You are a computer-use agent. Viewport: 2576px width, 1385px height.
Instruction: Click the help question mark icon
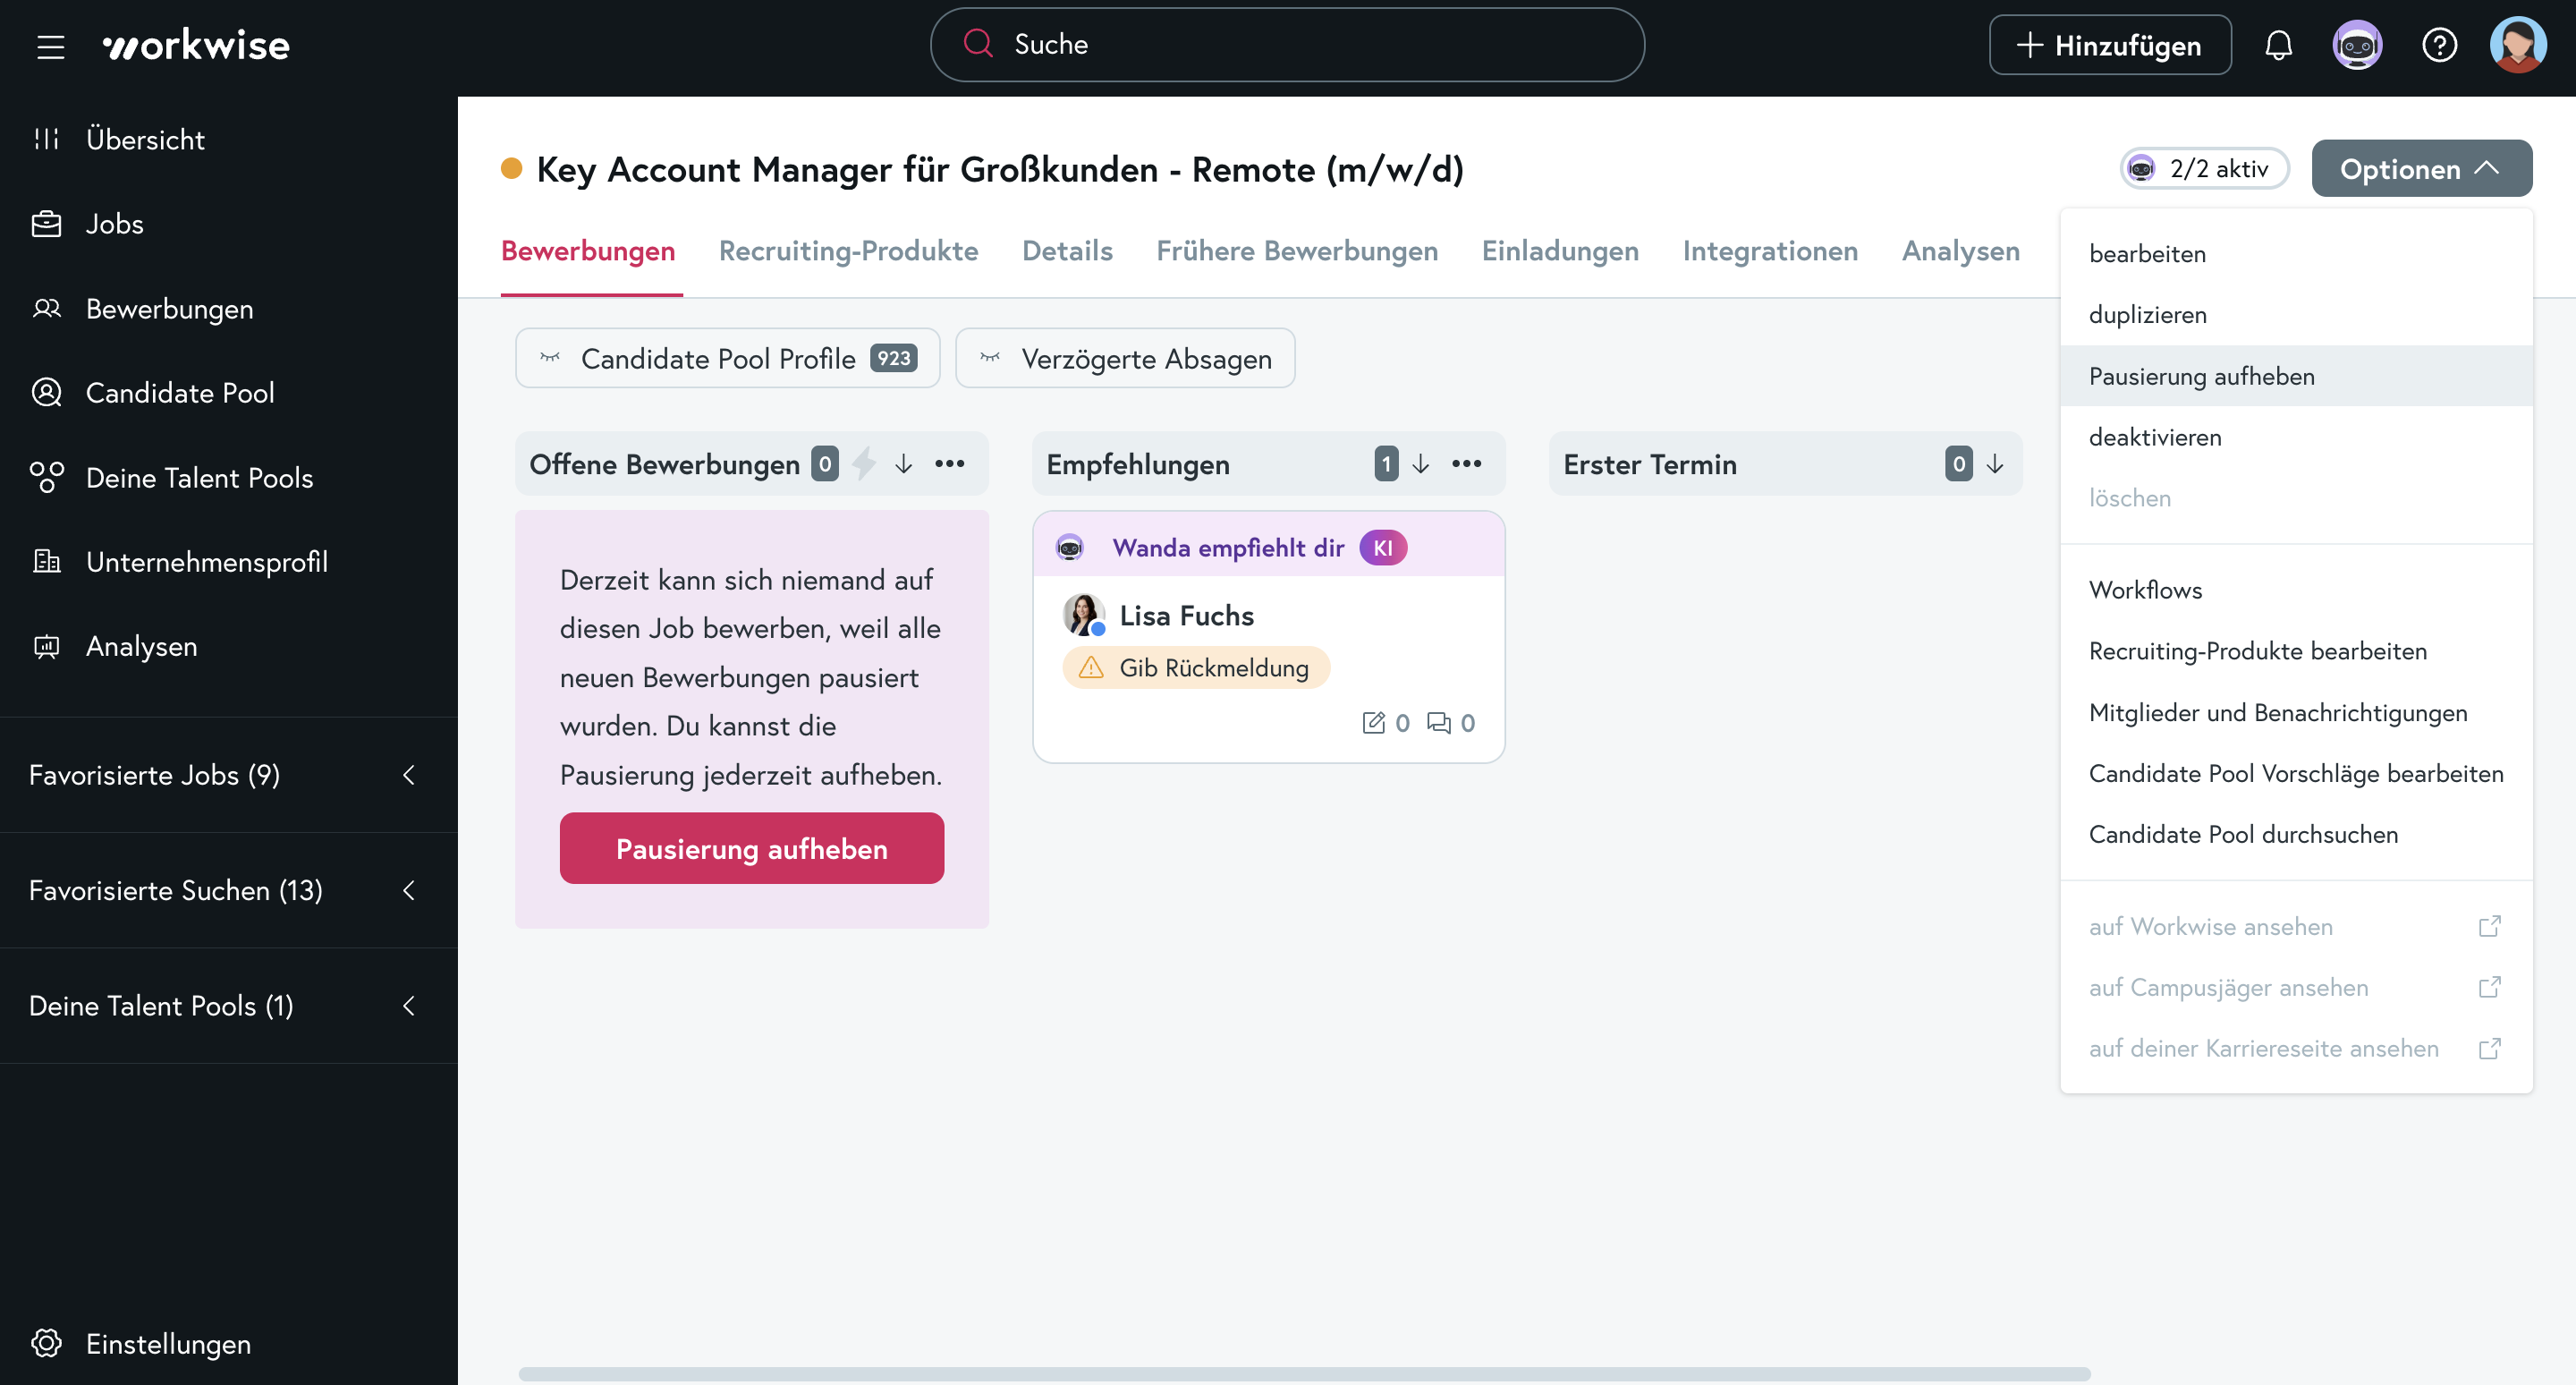click(2439, 46)
